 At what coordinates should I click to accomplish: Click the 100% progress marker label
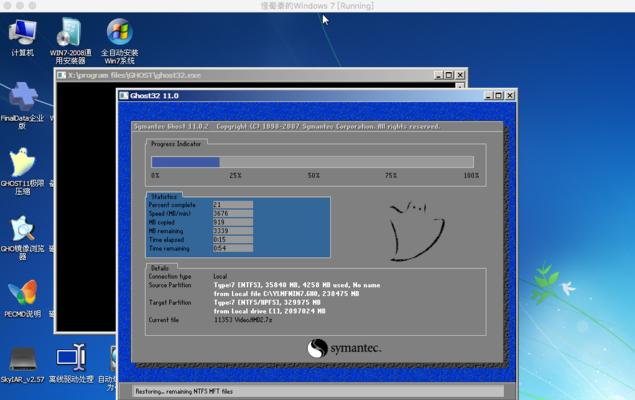[x=471, y=176]
